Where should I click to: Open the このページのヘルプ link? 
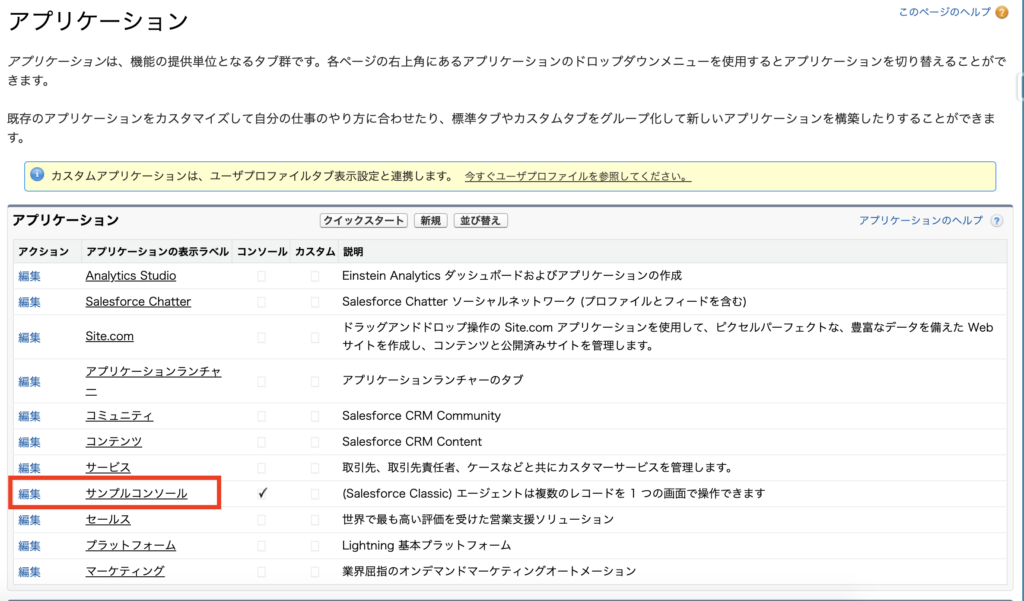945,12
